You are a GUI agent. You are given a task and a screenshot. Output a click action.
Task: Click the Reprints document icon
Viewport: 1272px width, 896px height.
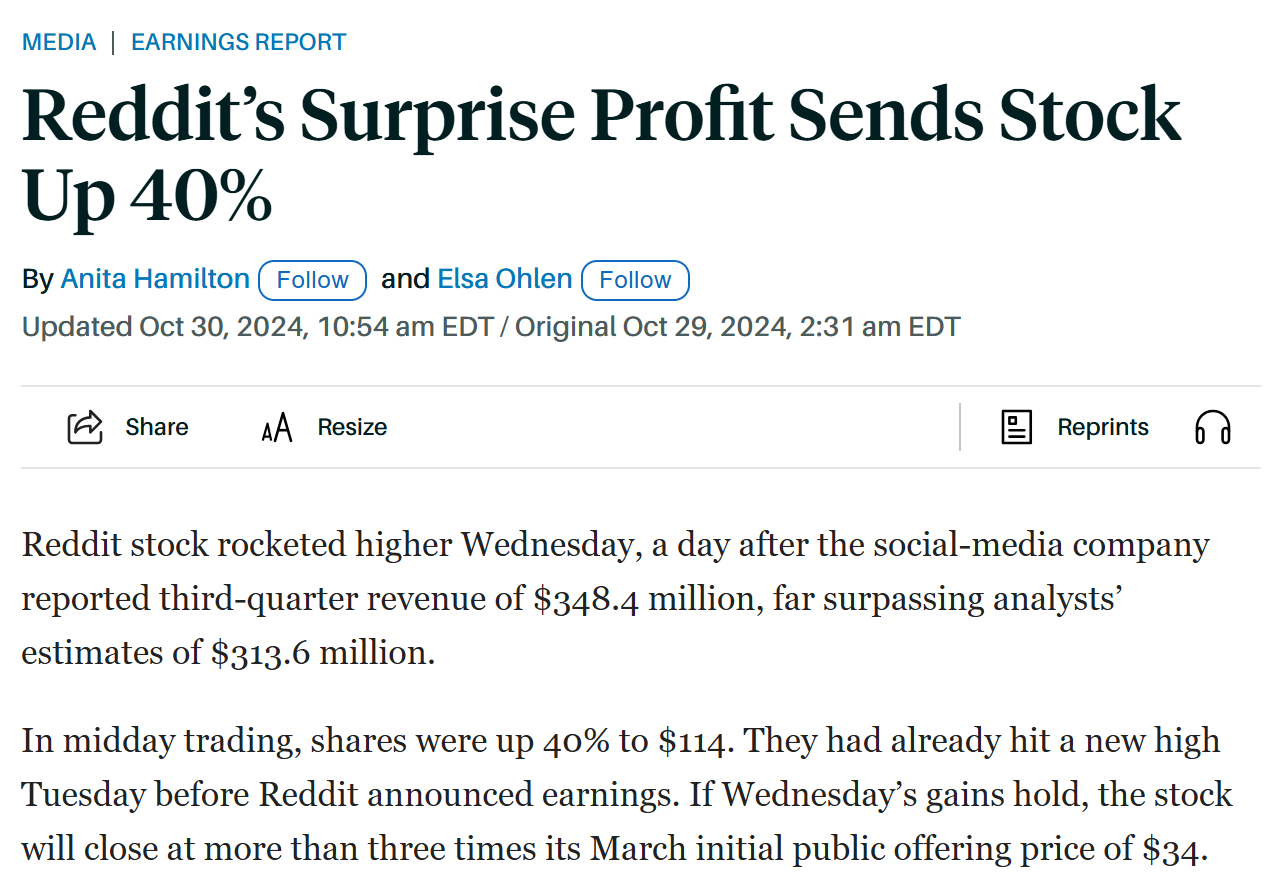coord(1016,427)
